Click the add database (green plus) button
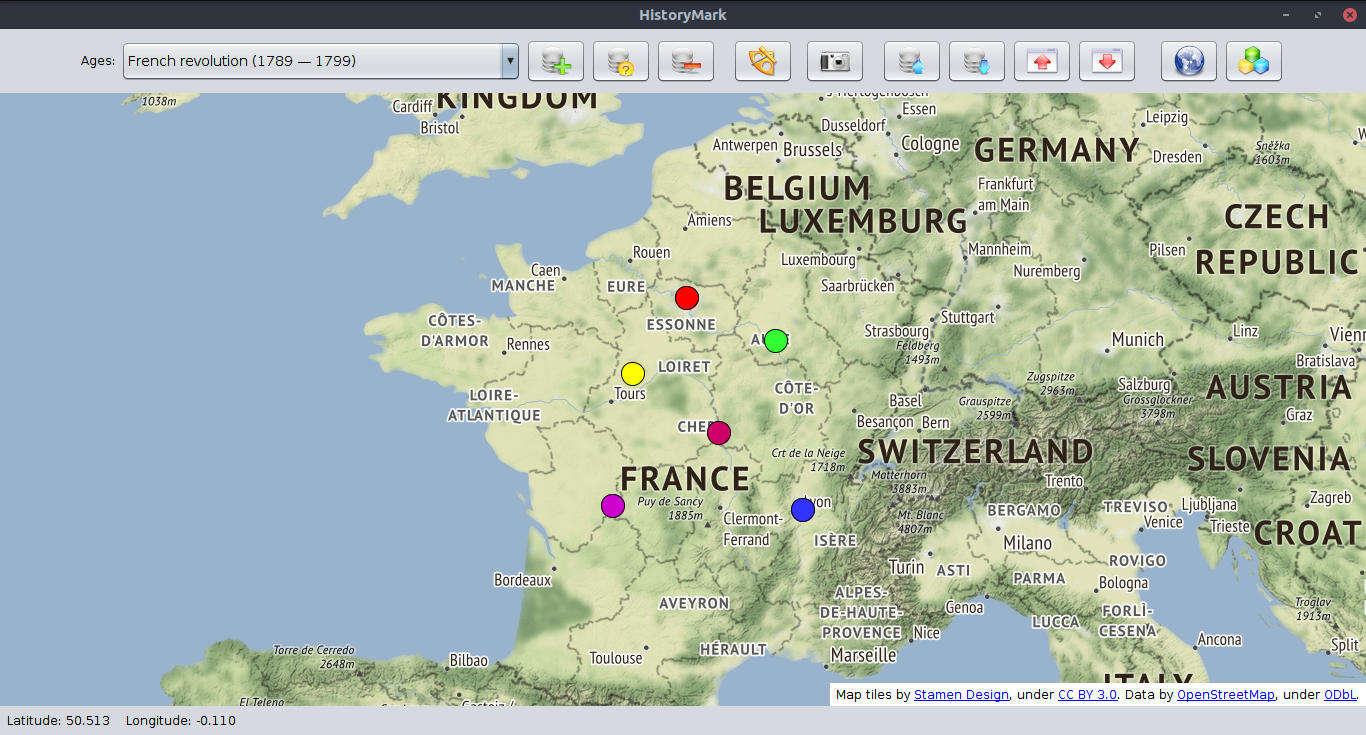Image resolution: width=1366 pixels, height=735 pixels. pos(556,61)
